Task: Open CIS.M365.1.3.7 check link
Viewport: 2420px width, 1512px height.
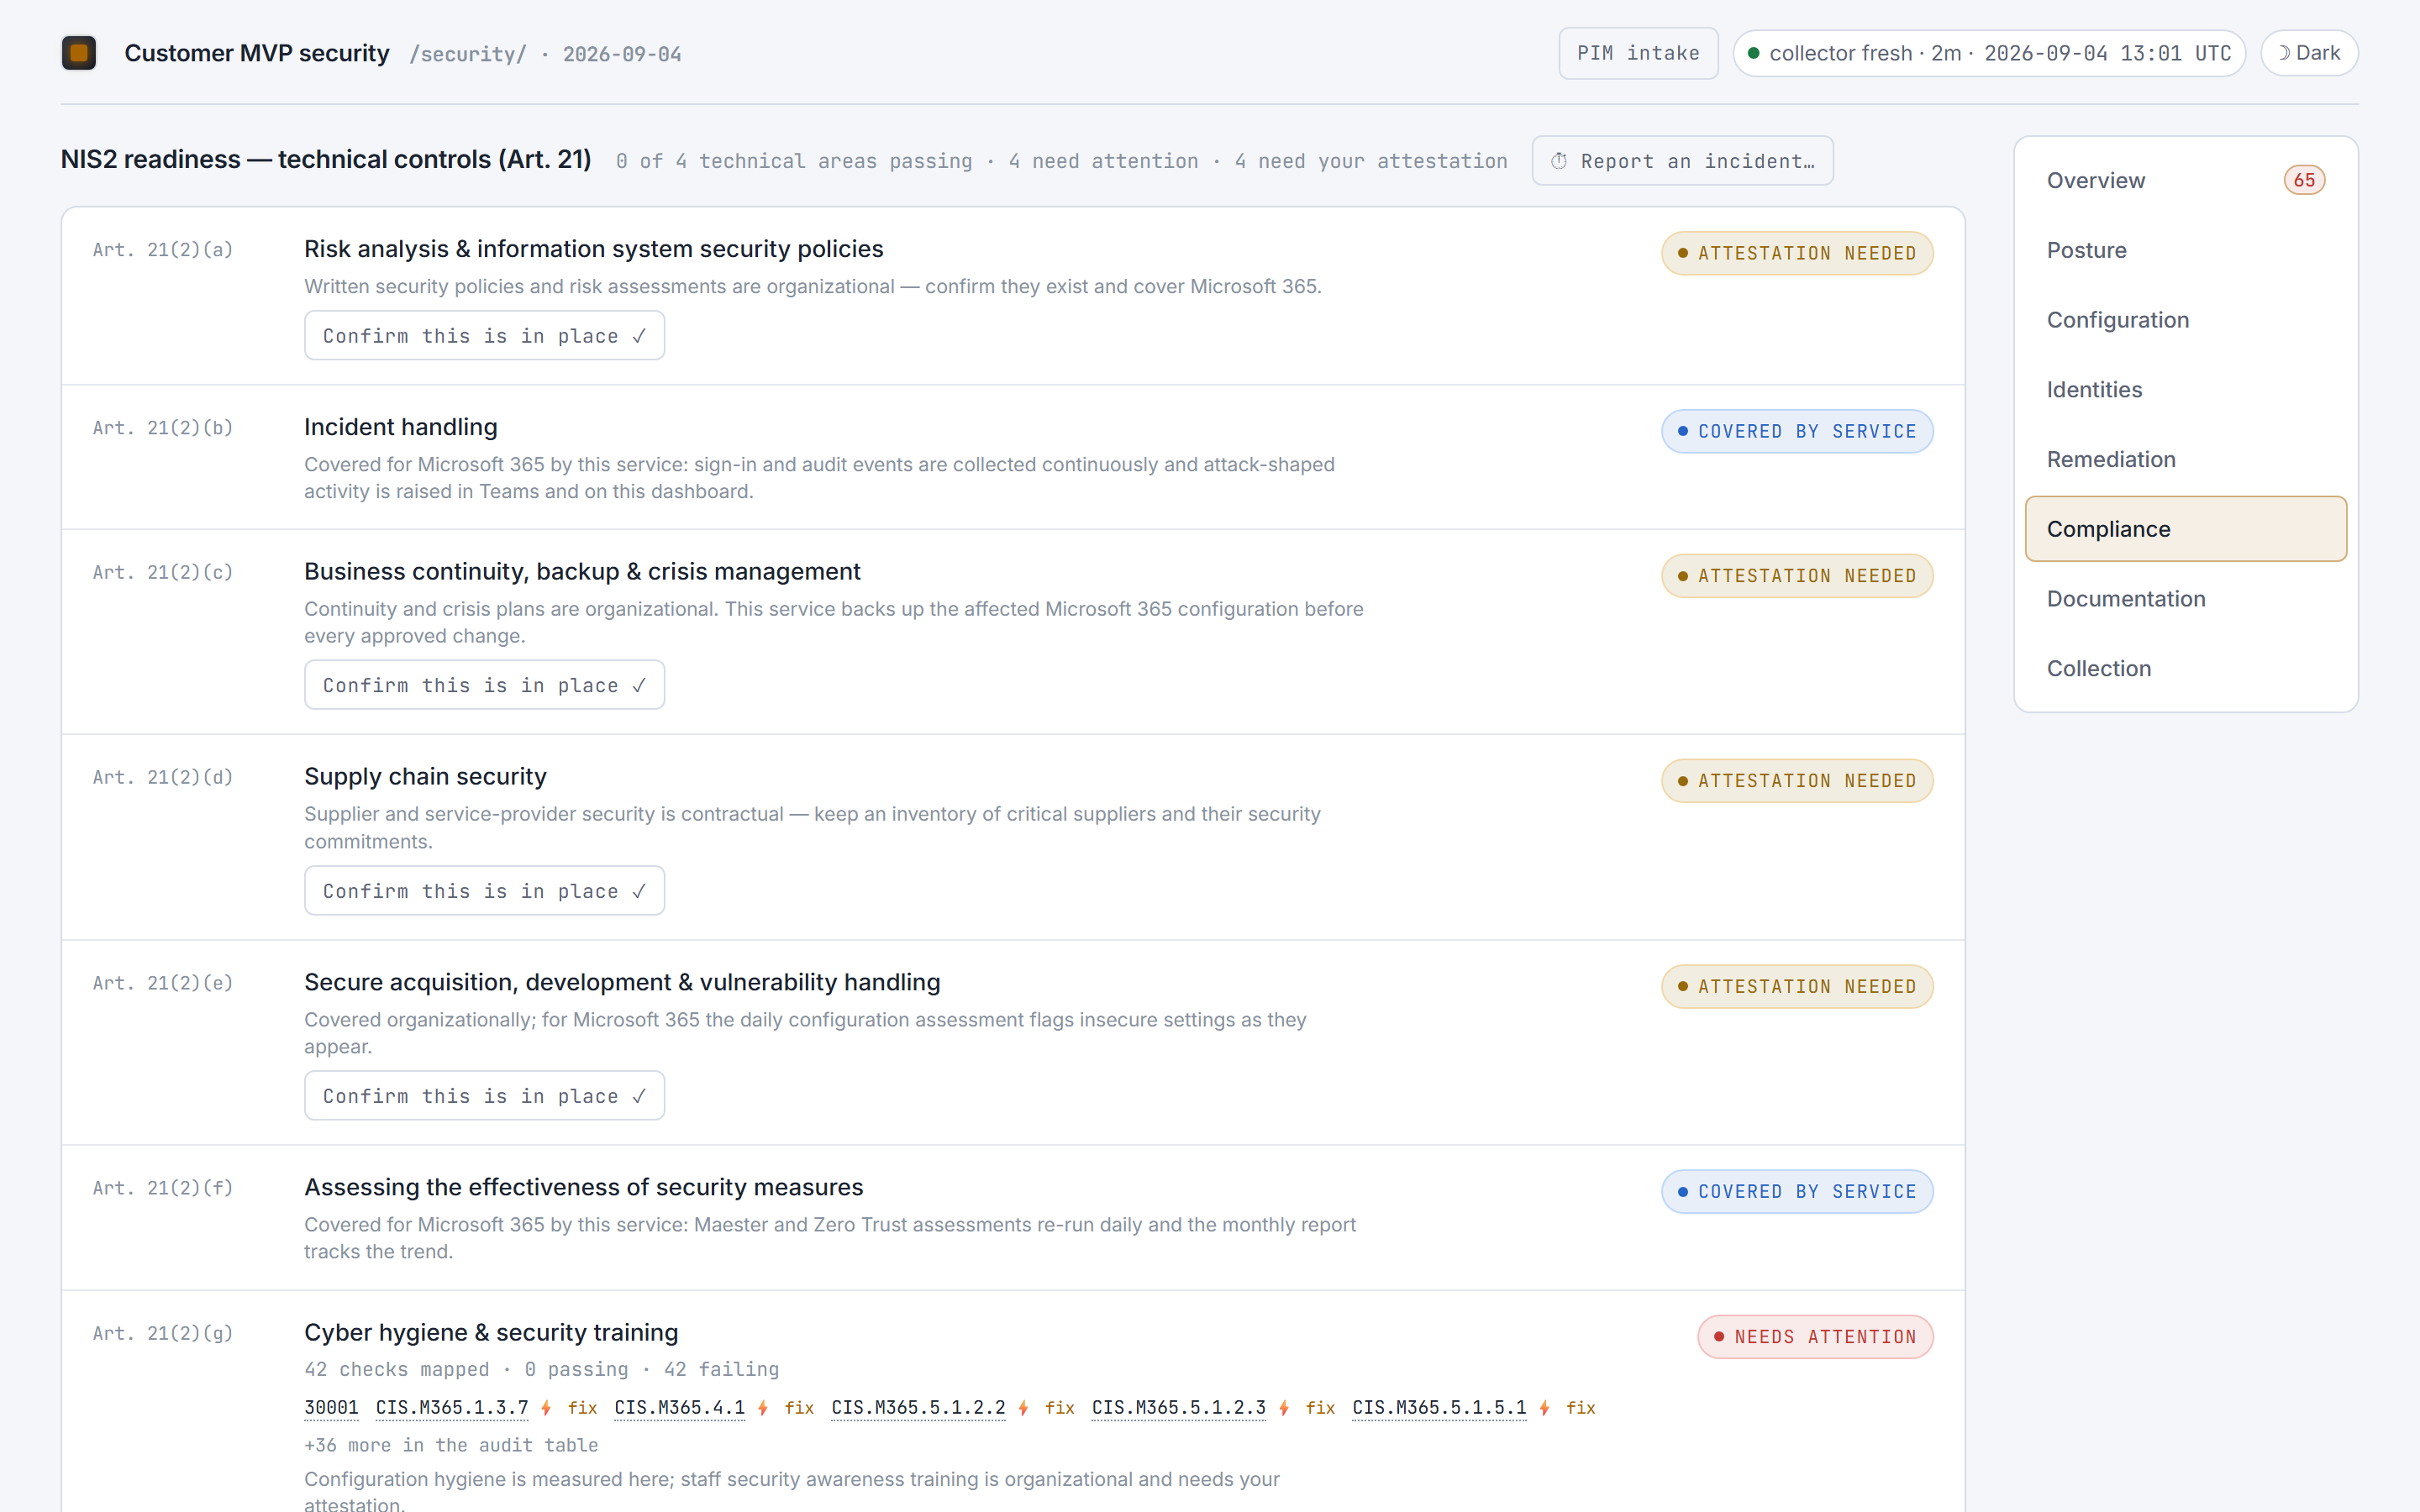Action: (452, 1408)
